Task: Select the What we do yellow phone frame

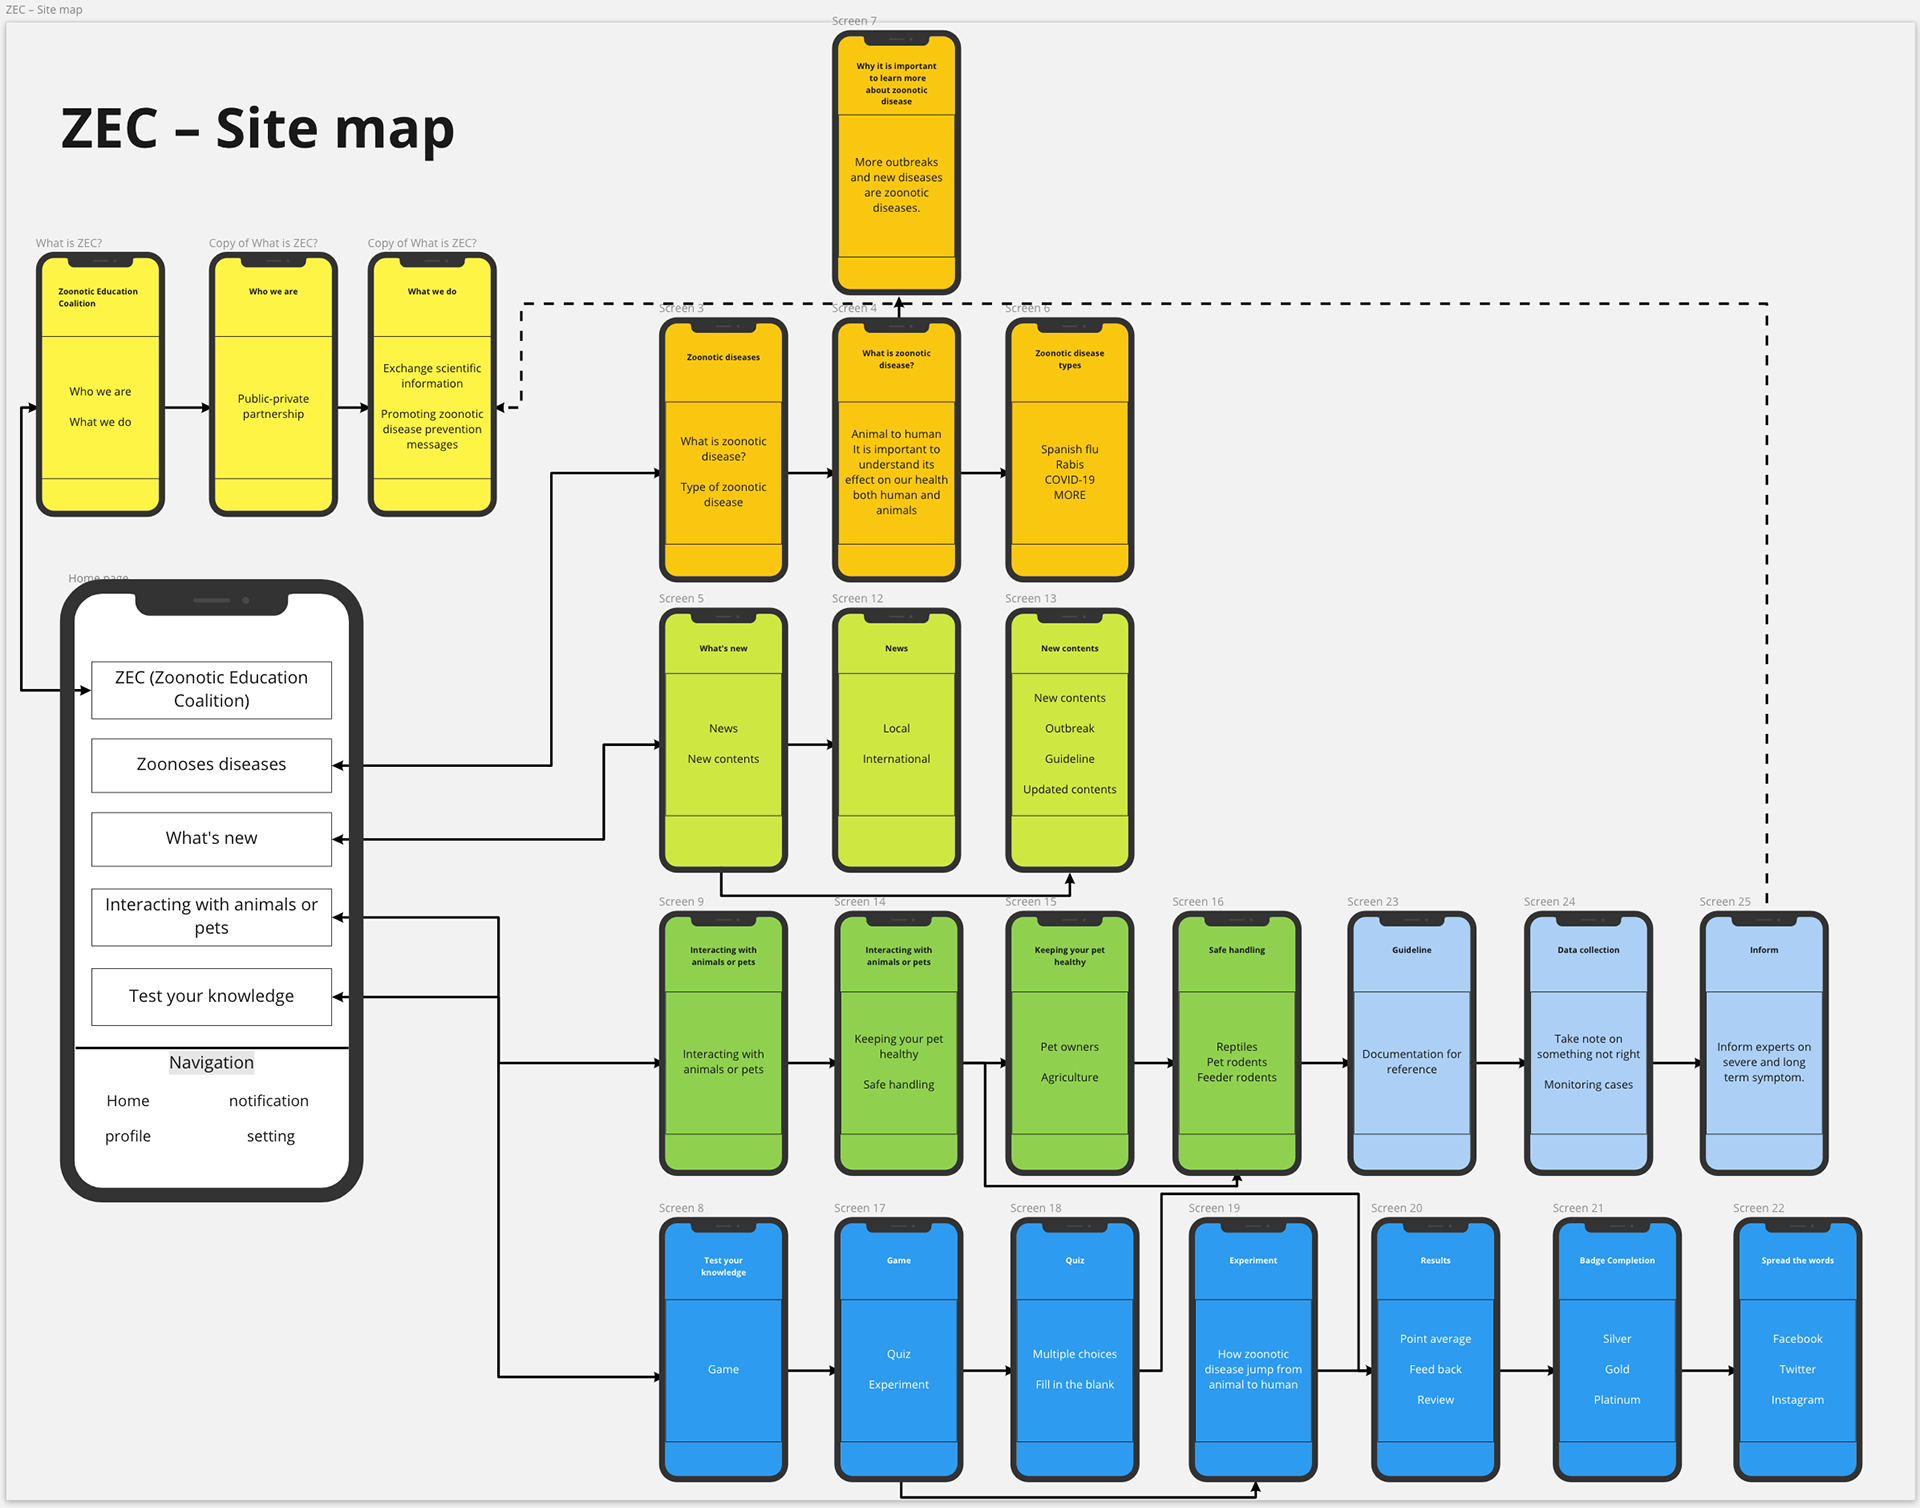Action: 432,384
